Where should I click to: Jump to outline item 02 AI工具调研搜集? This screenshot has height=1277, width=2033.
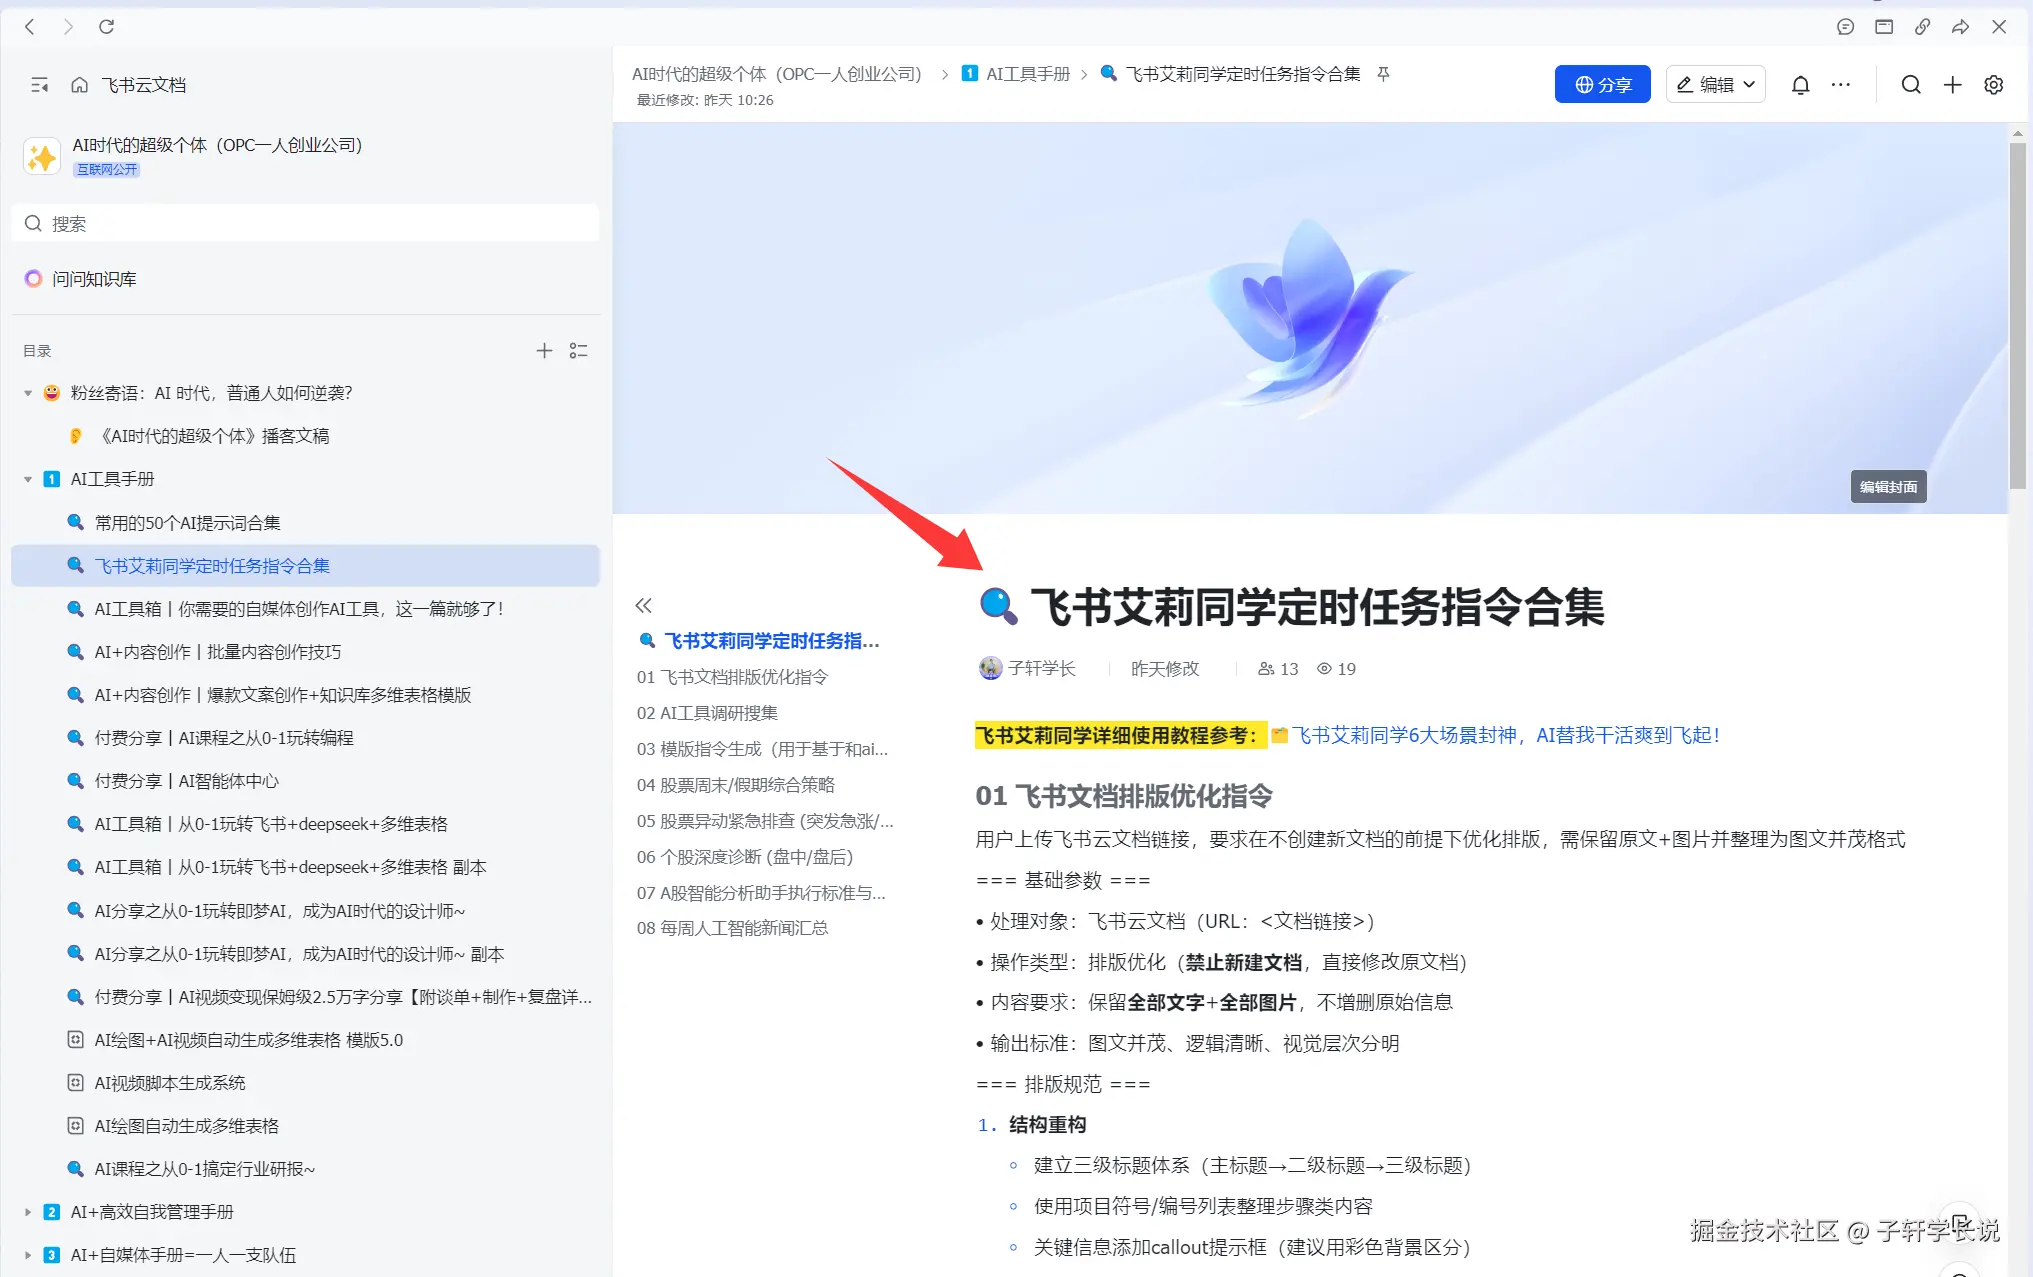point(707,713)
